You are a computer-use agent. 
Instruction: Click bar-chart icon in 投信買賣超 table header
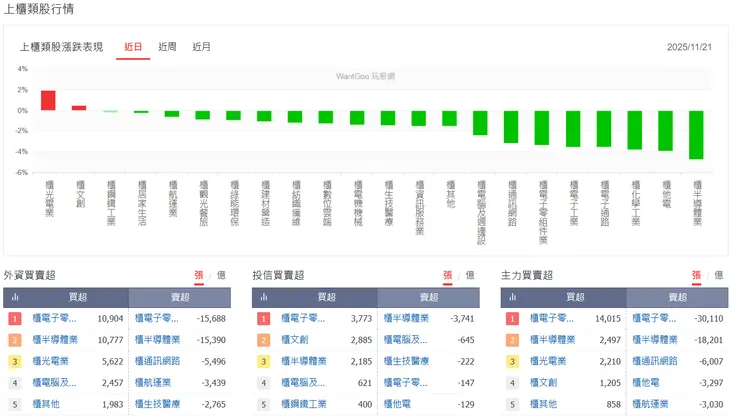[263, 297]
